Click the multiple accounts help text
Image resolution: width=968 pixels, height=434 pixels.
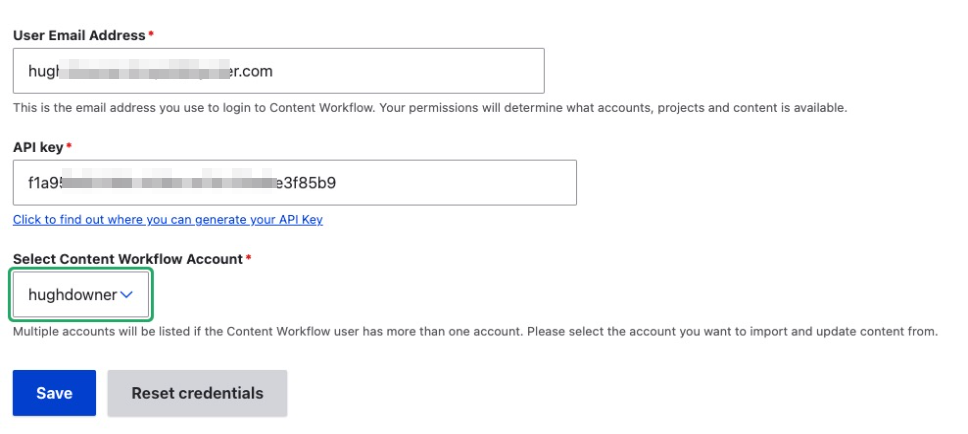[x=474, y=331]
